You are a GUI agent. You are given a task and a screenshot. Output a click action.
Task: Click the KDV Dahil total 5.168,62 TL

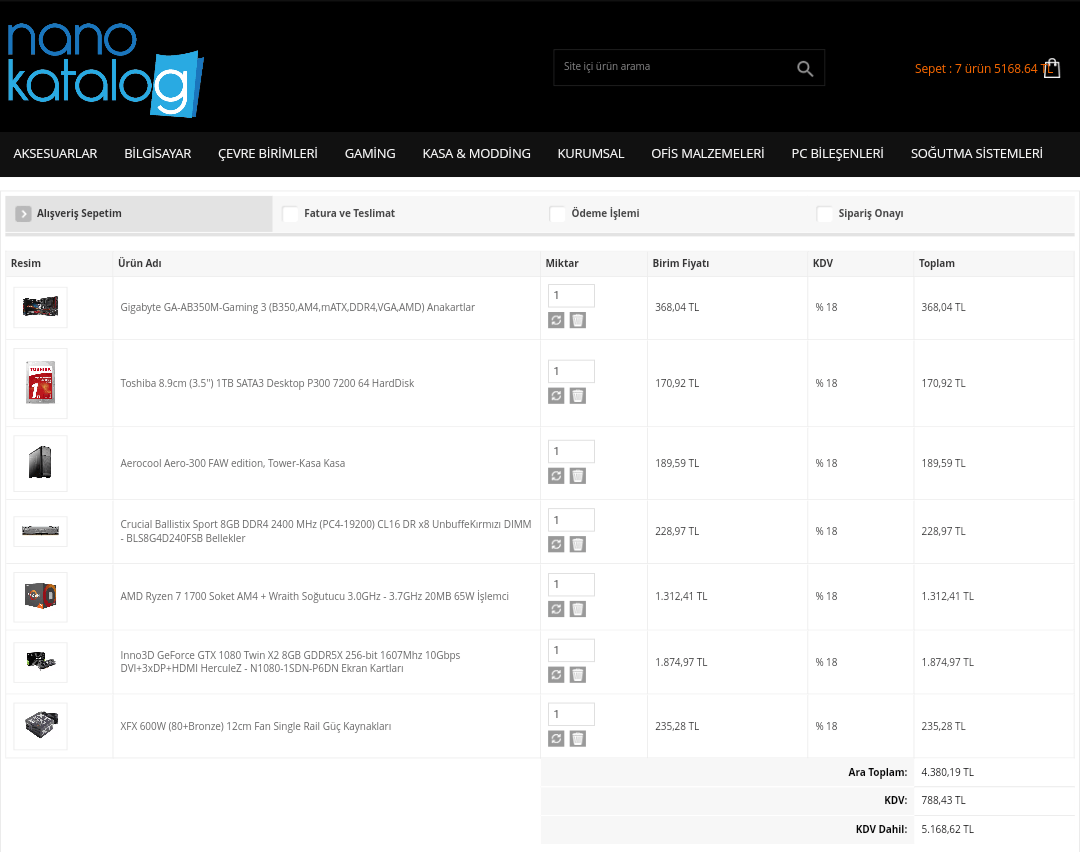[947, 829]
